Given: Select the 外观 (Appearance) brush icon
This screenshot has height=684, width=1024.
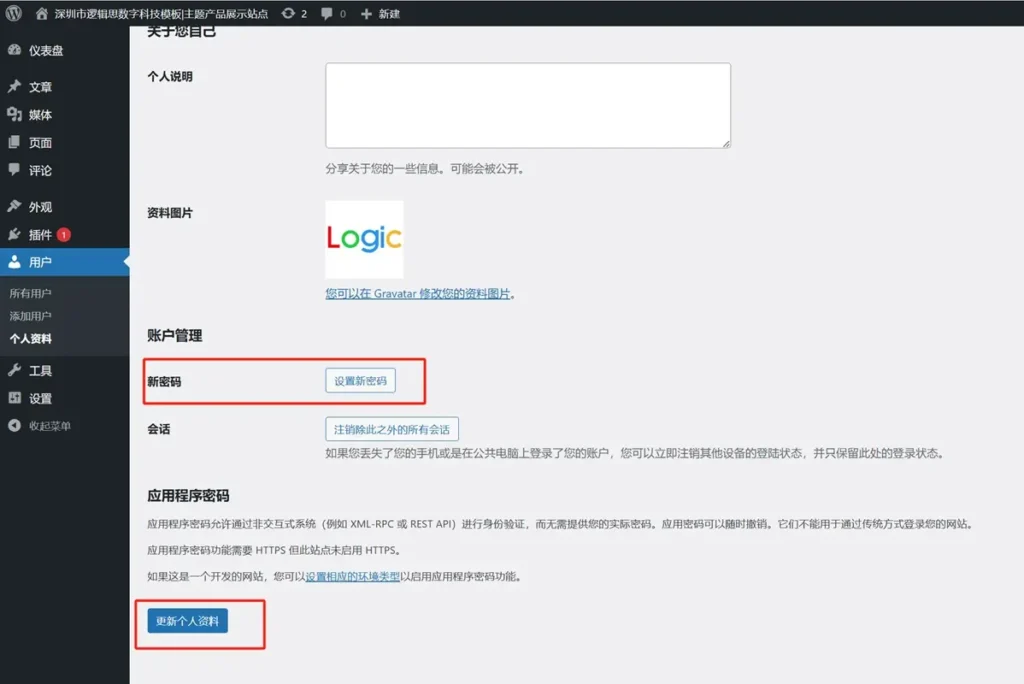Looking at the screenshot, I should tap(14, 208).
